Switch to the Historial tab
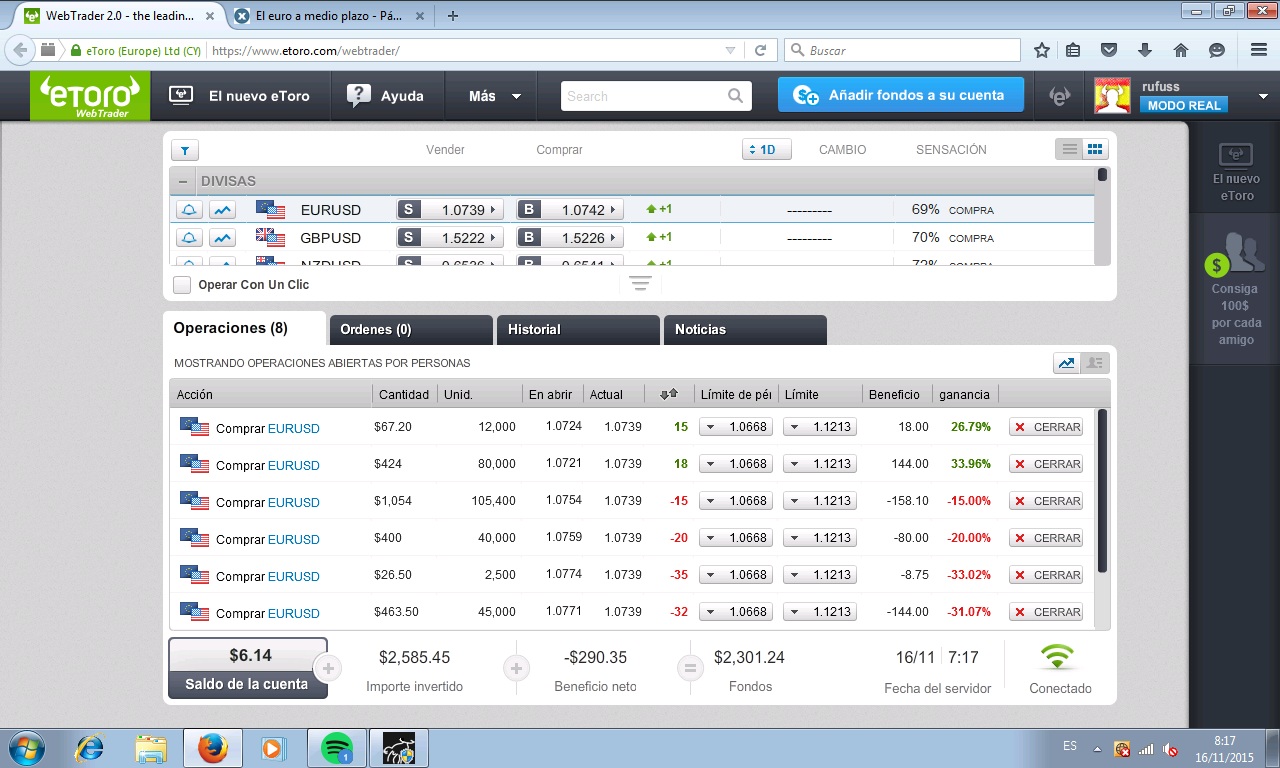This screenshot has width=1280, height=768. [578, 330]
